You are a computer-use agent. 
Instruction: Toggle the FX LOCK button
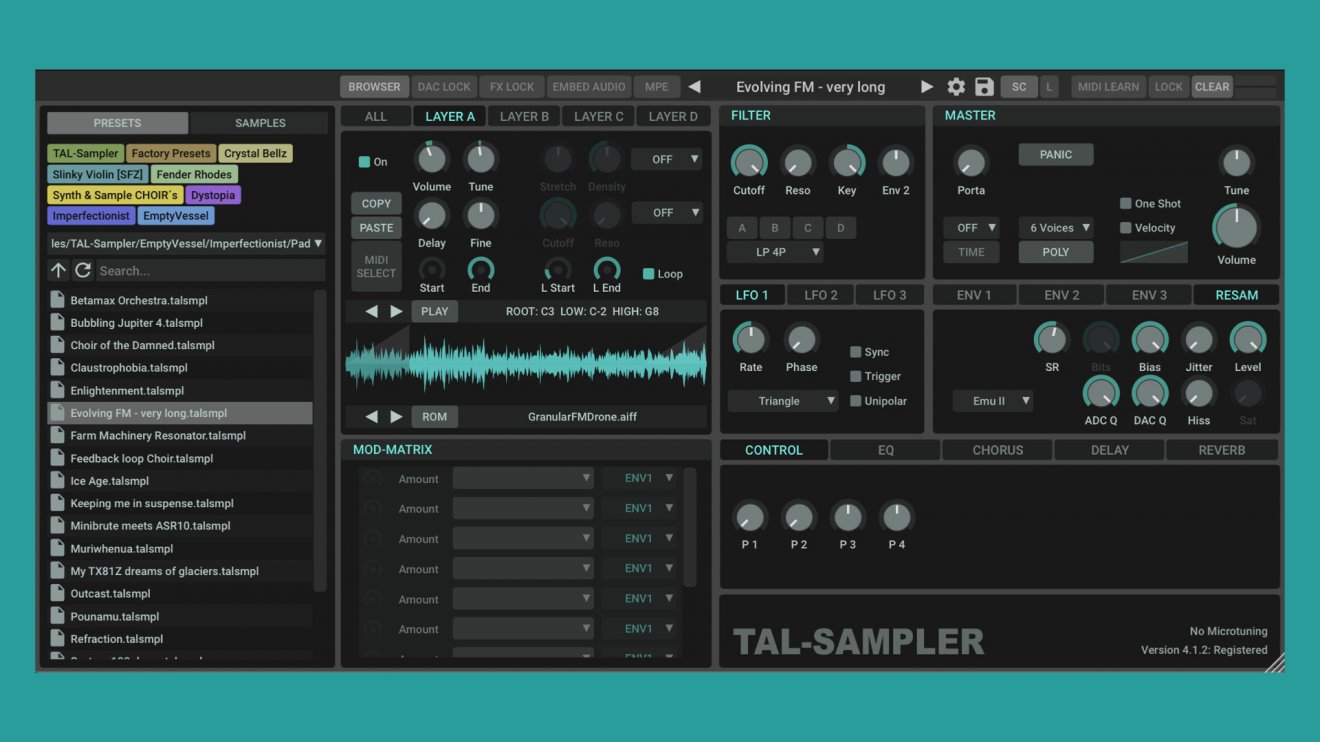[512, 87]
